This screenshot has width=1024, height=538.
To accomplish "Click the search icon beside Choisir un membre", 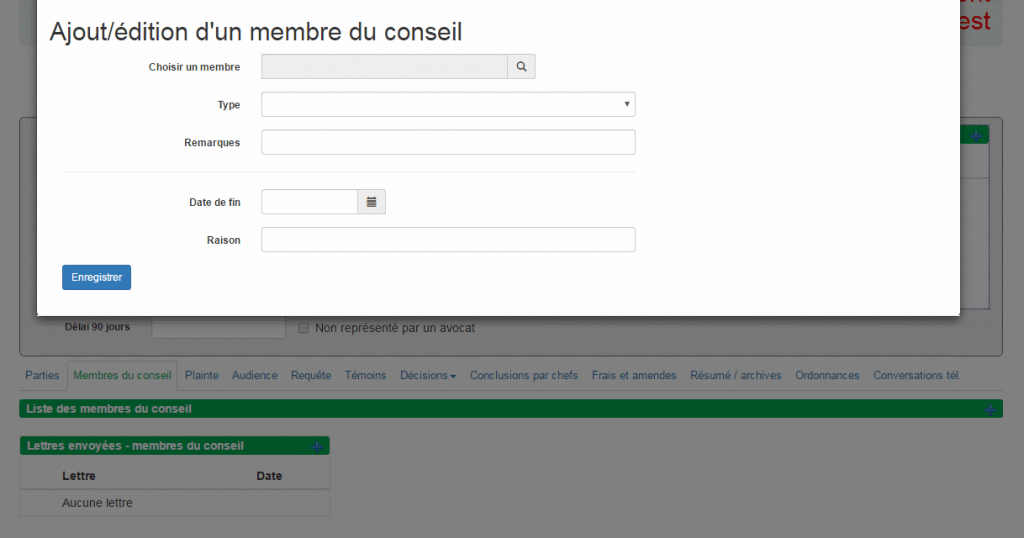I will click(x=521, y=67).
